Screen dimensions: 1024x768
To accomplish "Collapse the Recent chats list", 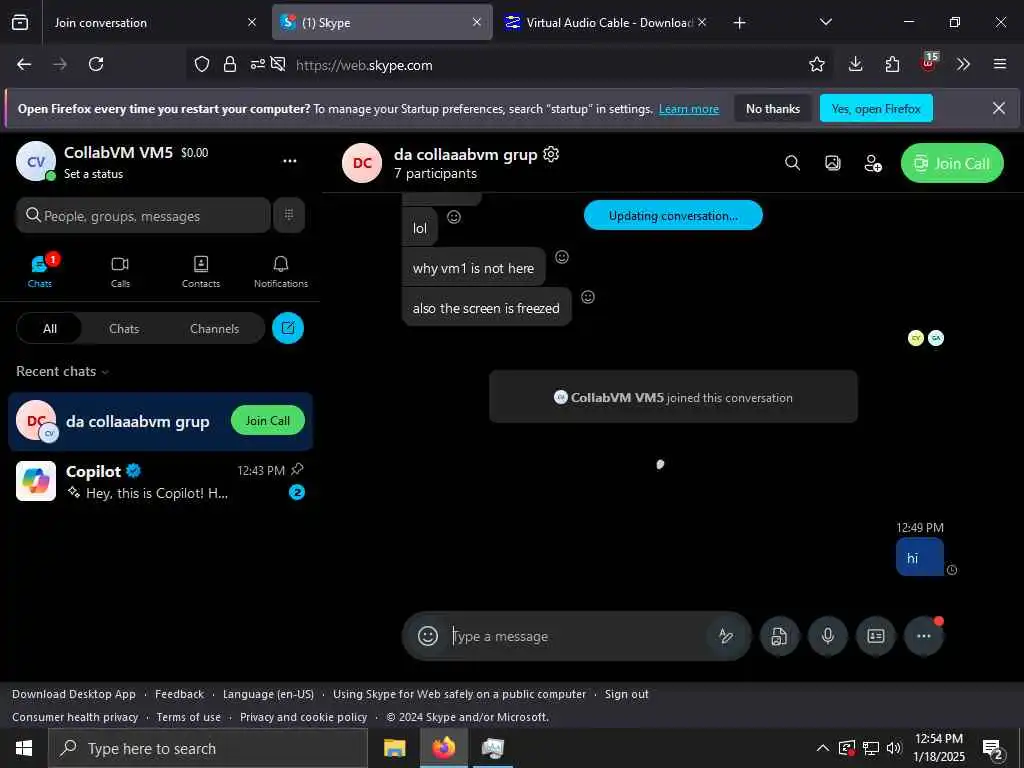I will [63, 371].
